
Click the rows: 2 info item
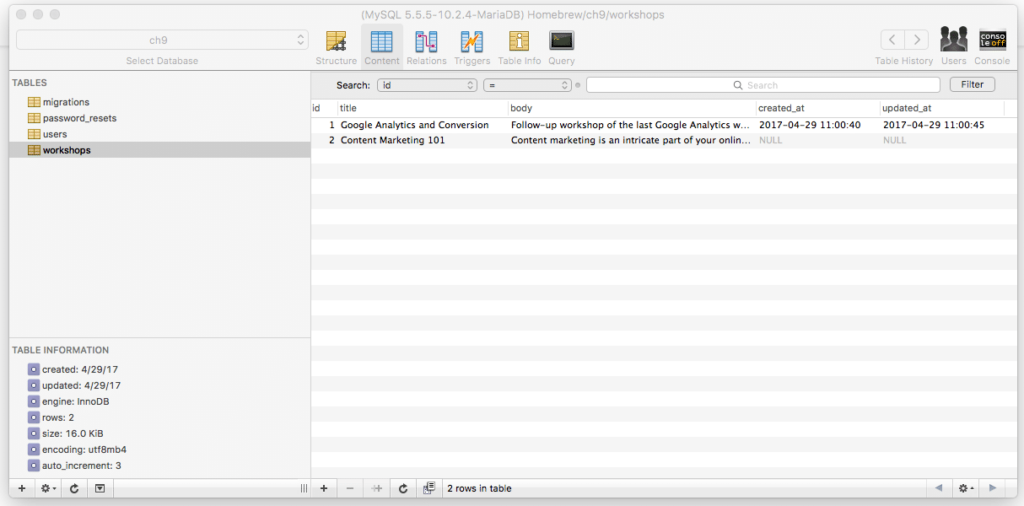pyautogui.click(x=51, y=417)
